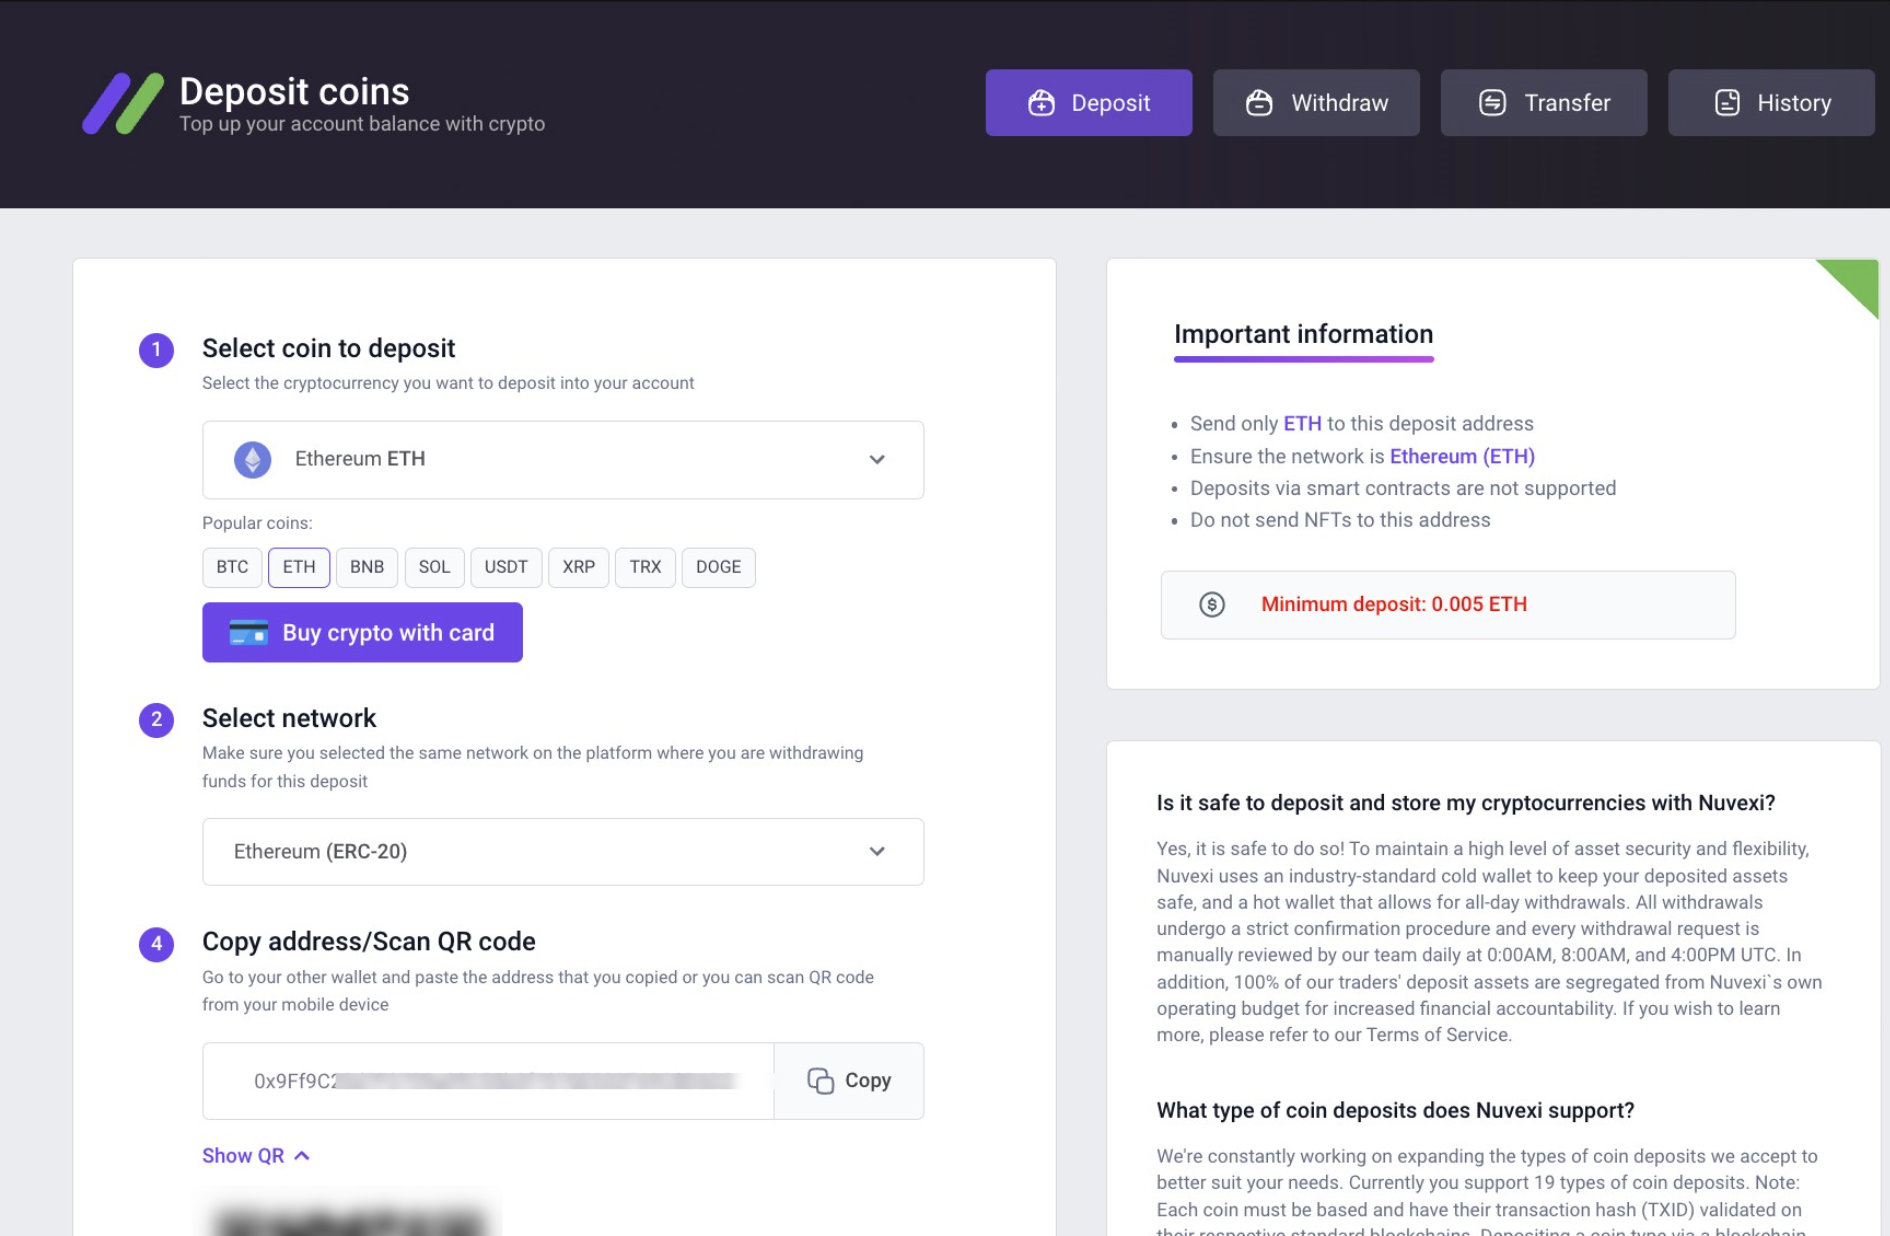Click the card icon on Buy crypto button
The height and width of the screenshot is (1236, 1890).
248,633
